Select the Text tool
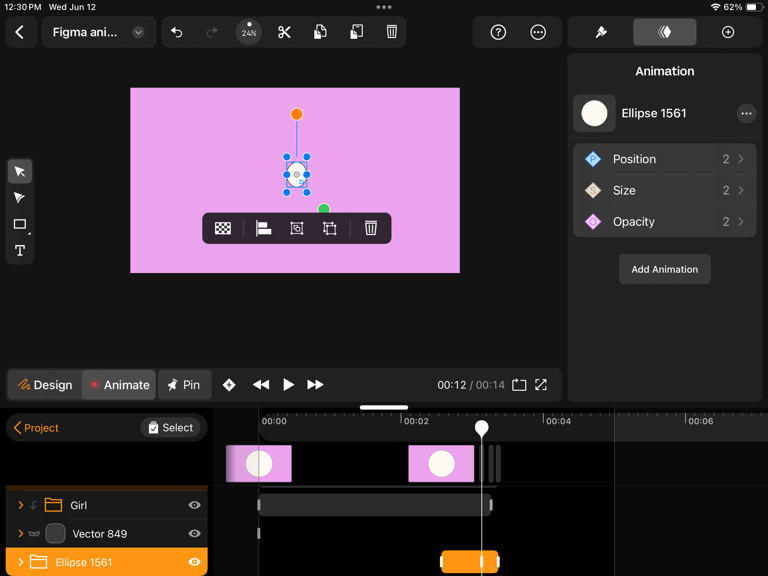This screenshot has height=576, width=768. coord(20,251)
